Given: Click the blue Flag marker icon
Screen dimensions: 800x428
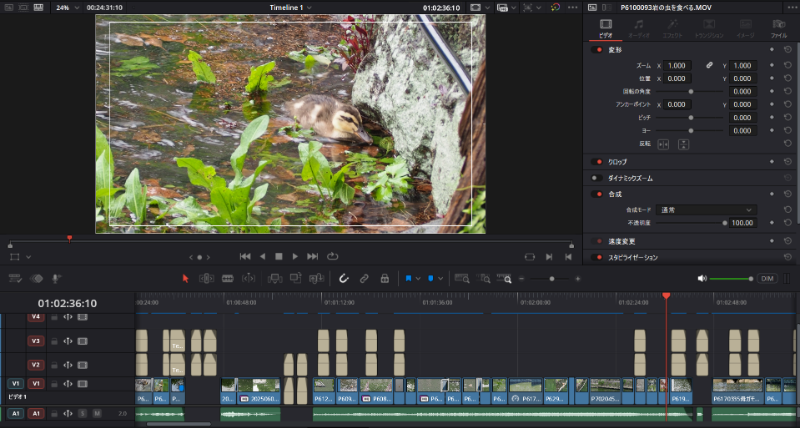Looking at the screenshot, I should coord(408,279).
